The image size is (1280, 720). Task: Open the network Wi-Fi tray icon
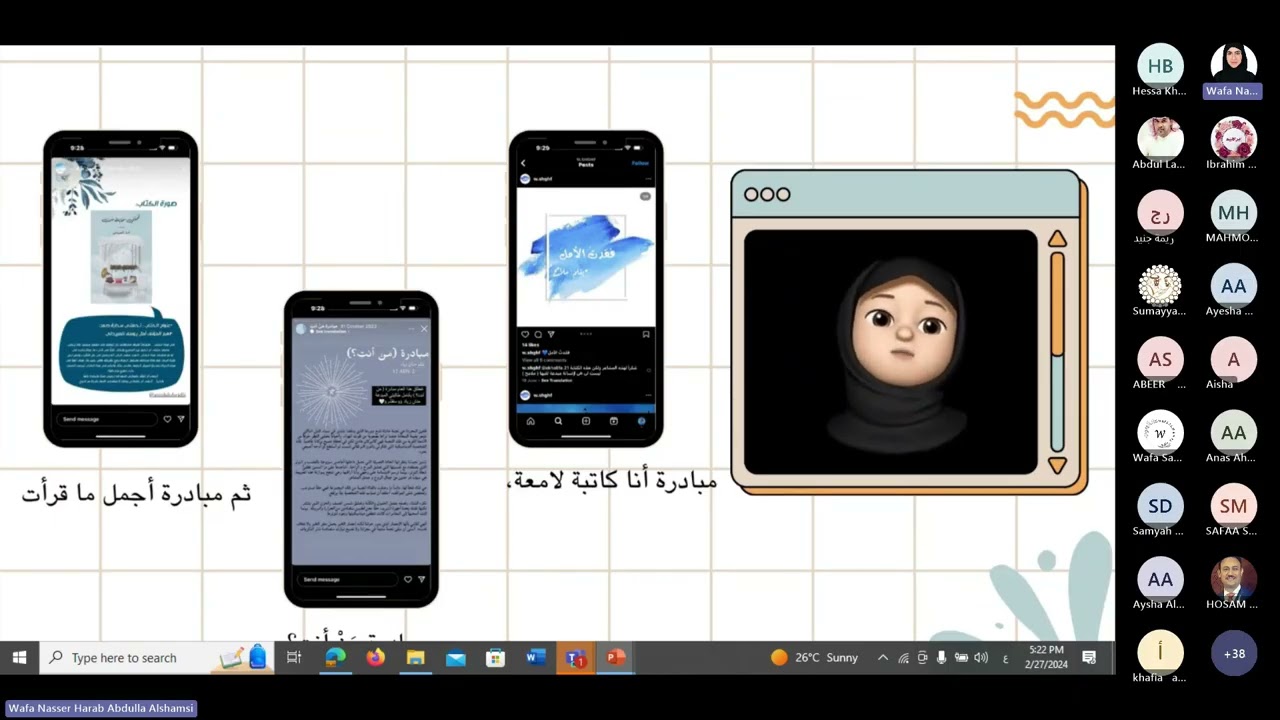(x=903, y=657)
